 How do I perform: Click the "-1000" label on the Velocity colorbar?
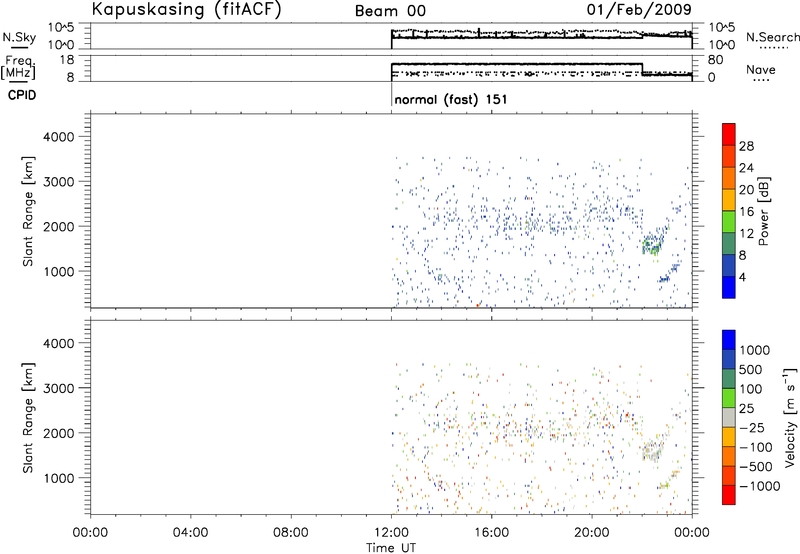pos(760,486)
